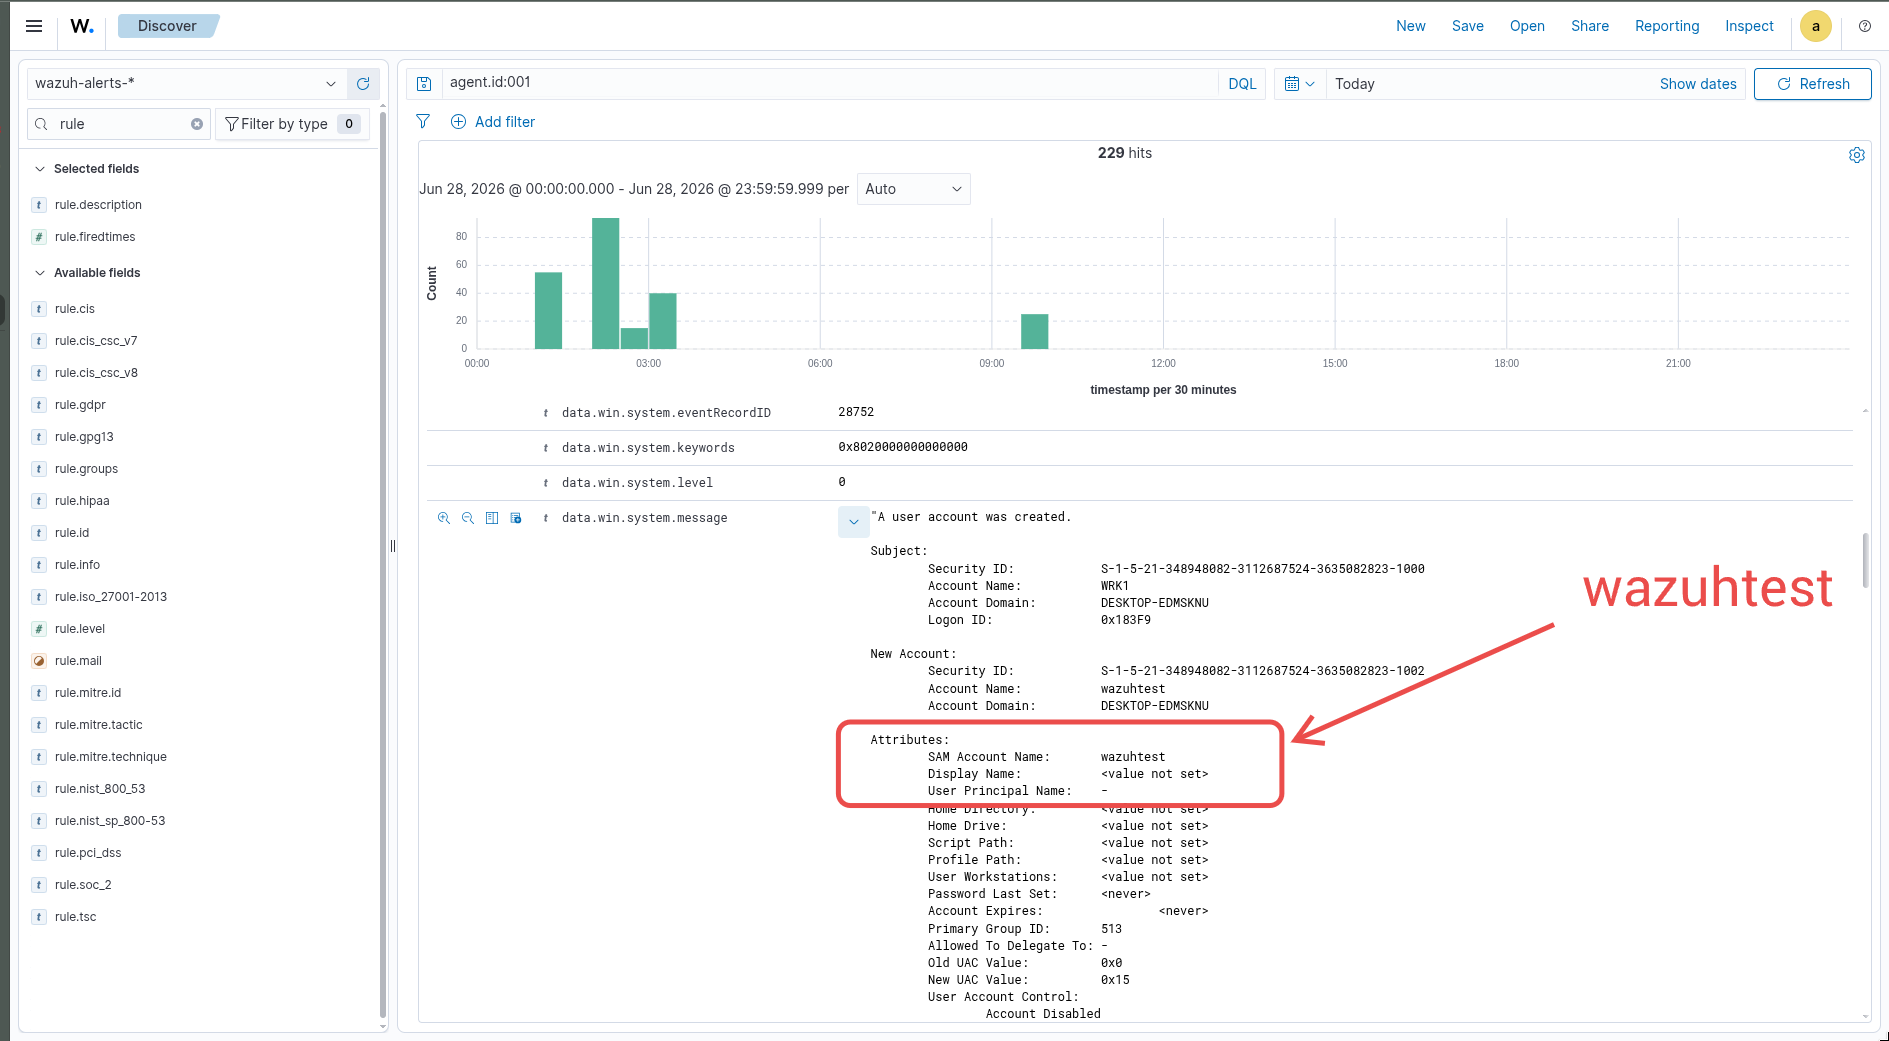Toggle message column in table
1889x1041 pixels.
click(x=492, y=518)
